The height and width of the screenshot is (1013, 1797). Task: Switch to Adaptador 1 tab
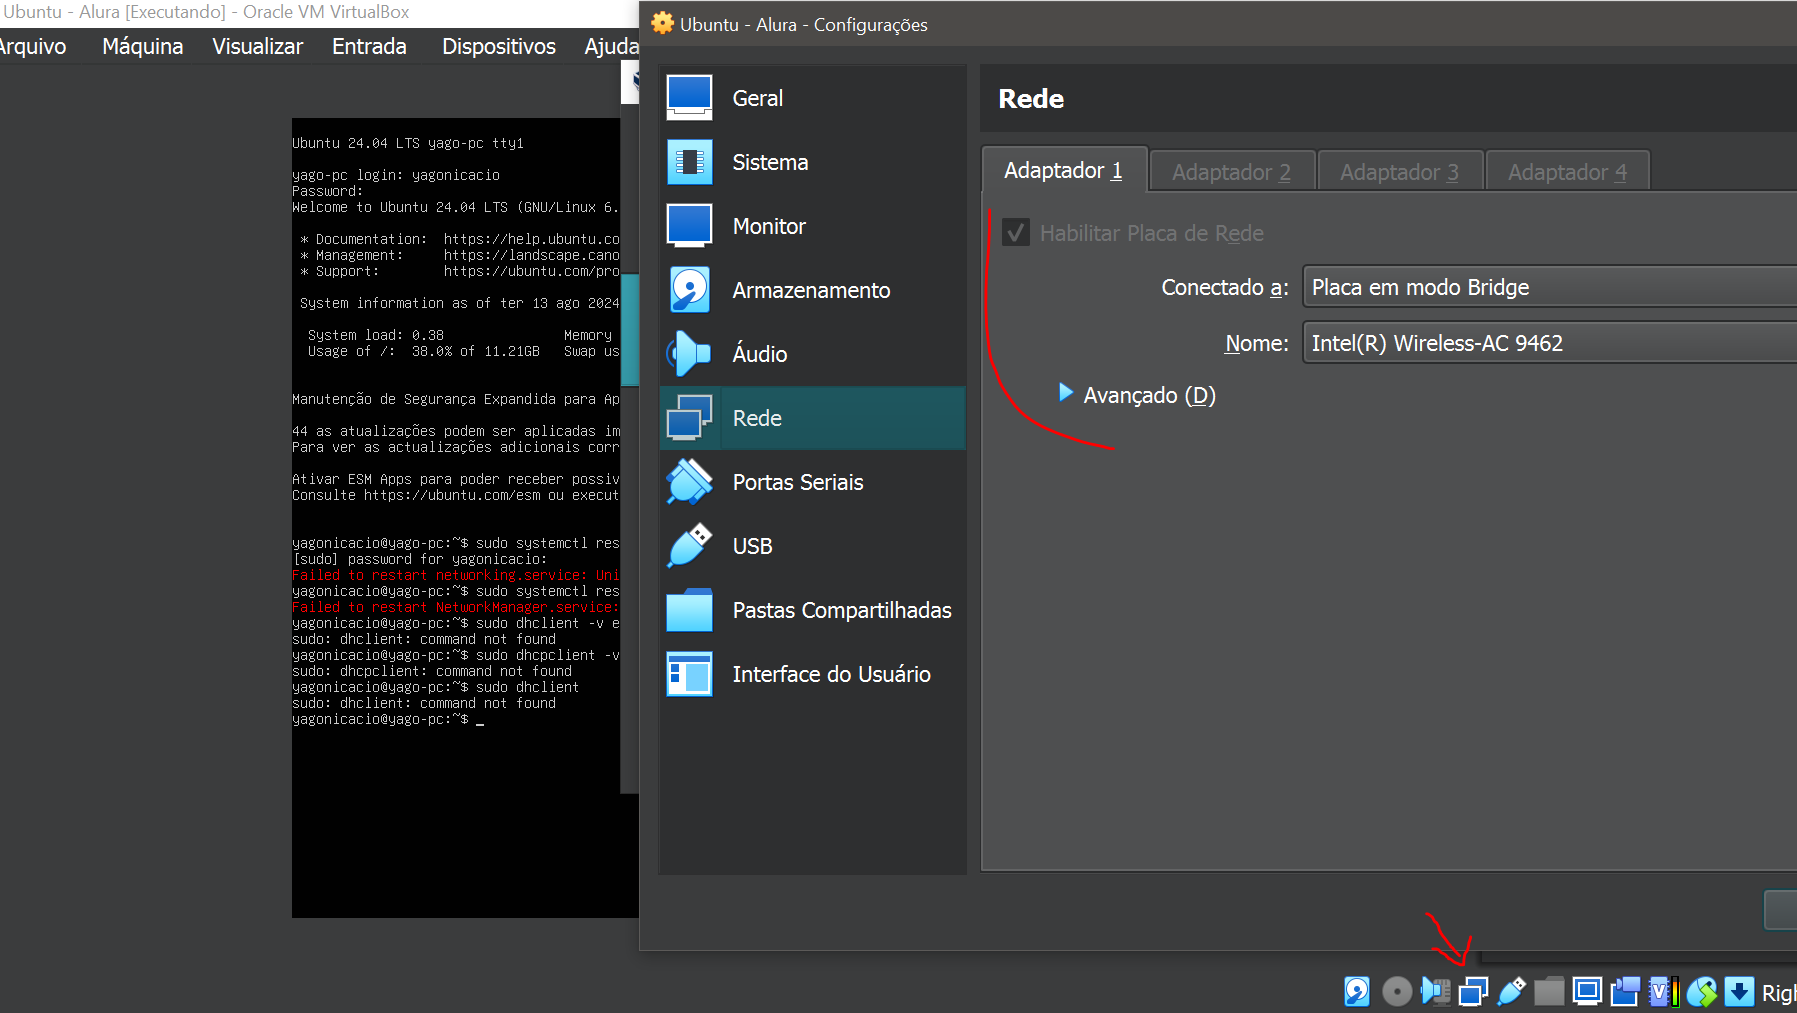point(1063,170)
